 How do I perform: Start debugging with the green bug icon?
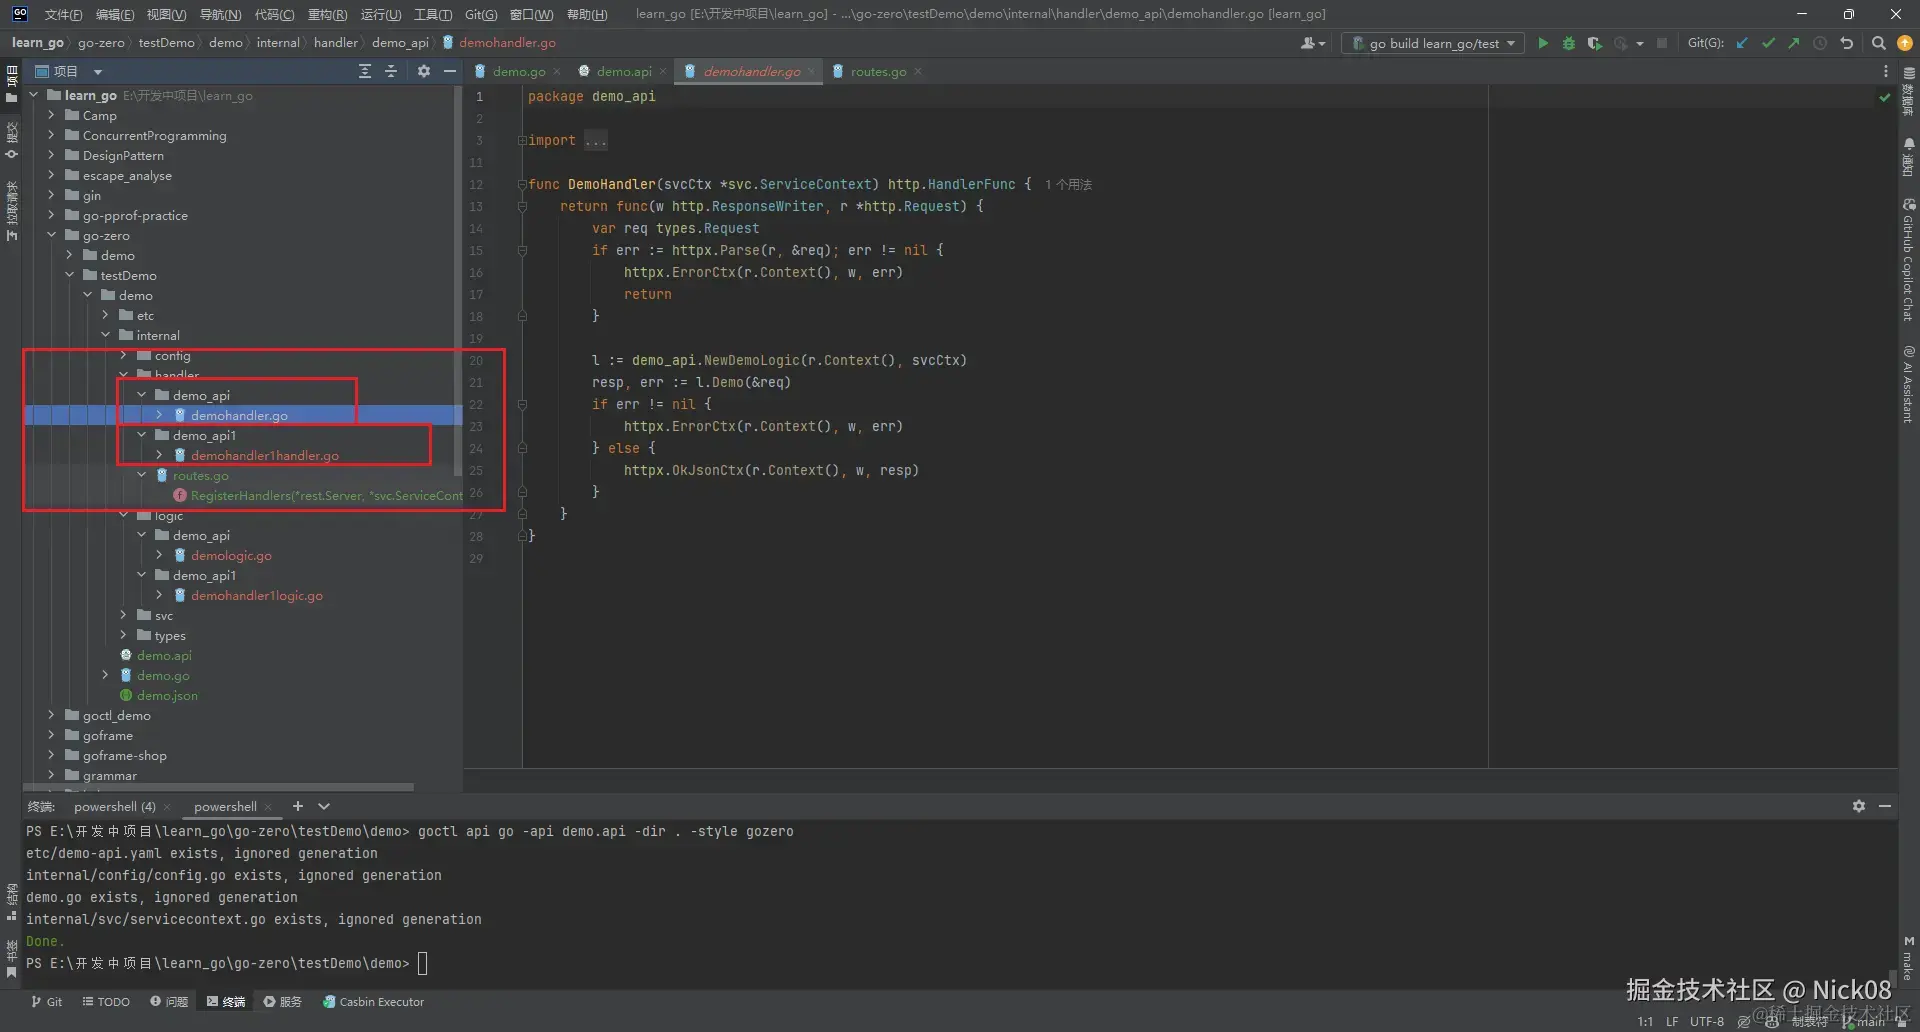coord(1568,43)
